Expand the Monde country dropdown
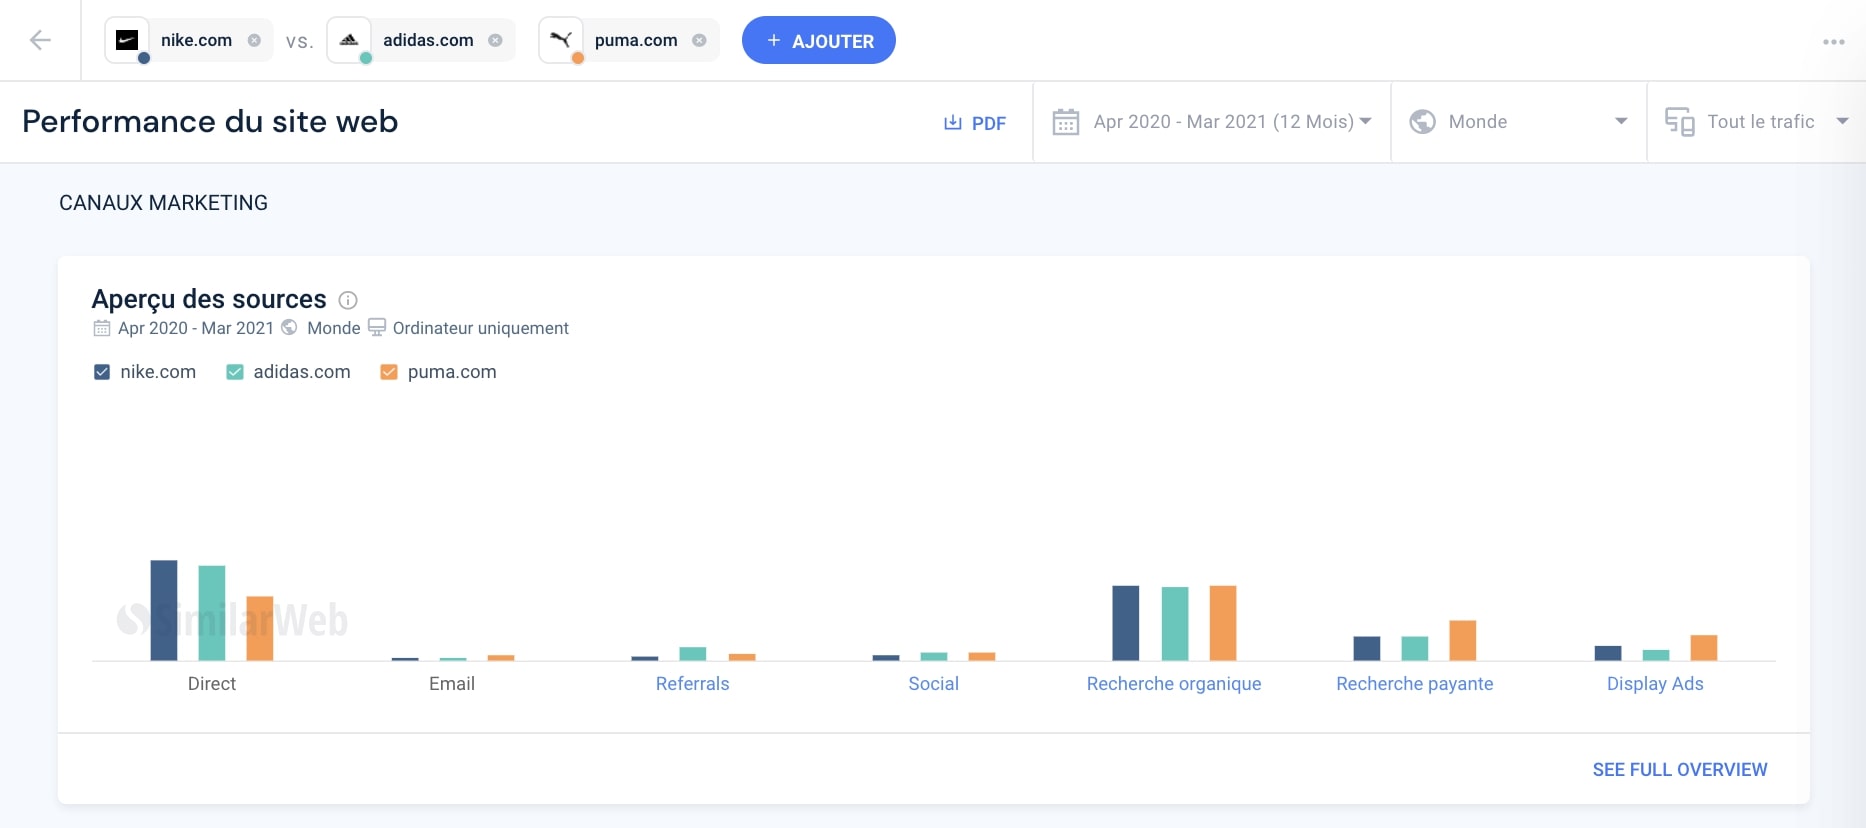This screenshot has height=828, width=1866. pos(1519,122)
